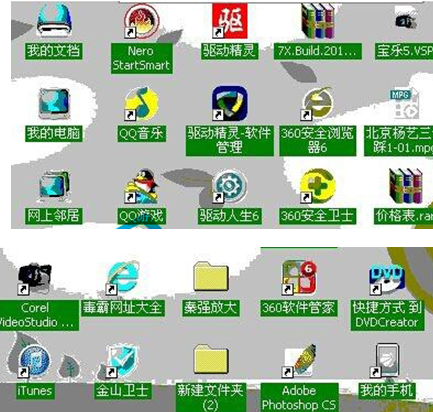Viewport: 433px width, 412px height.
Task: Open the 秦强放大 folder icon
Action: click(x=211, y=276)
